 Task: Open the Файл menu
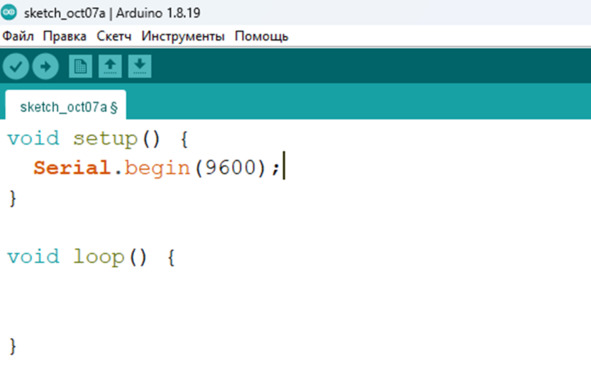pyautogui.click(x=18, y=37)
